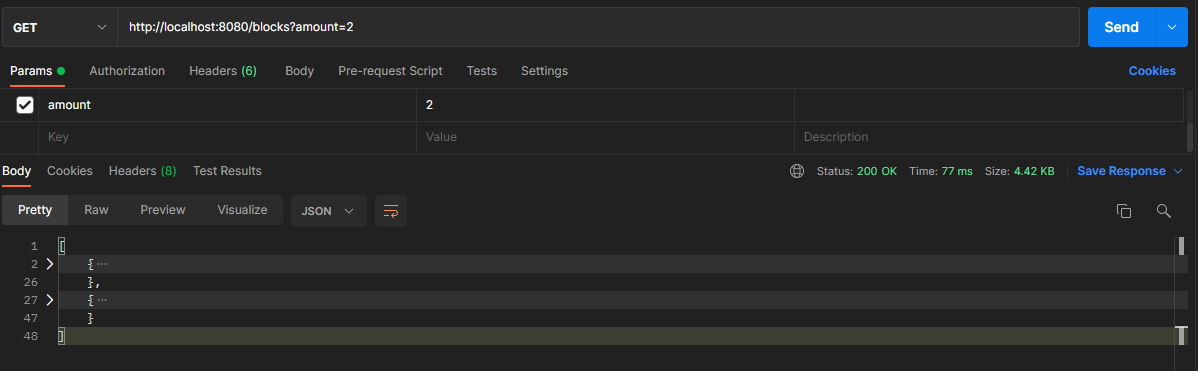Click the value cell containing 2
The height and width of the screenshot is (371, 1198).
(606, 105)
